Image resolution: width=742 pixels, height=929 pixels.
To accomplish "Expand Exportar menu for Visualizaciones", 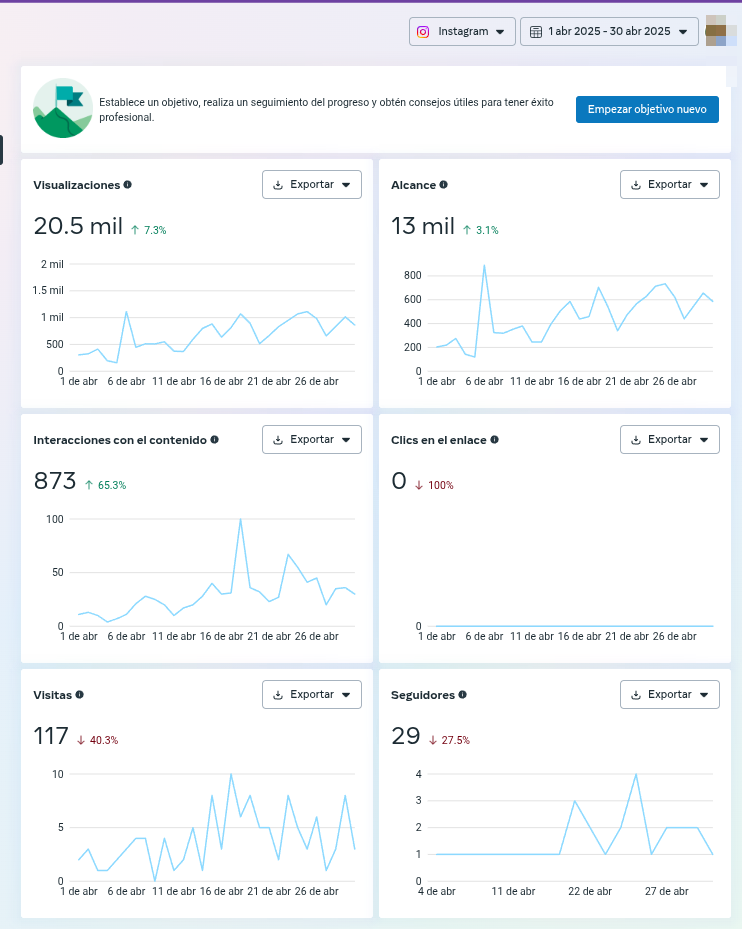I will (312, 185).
